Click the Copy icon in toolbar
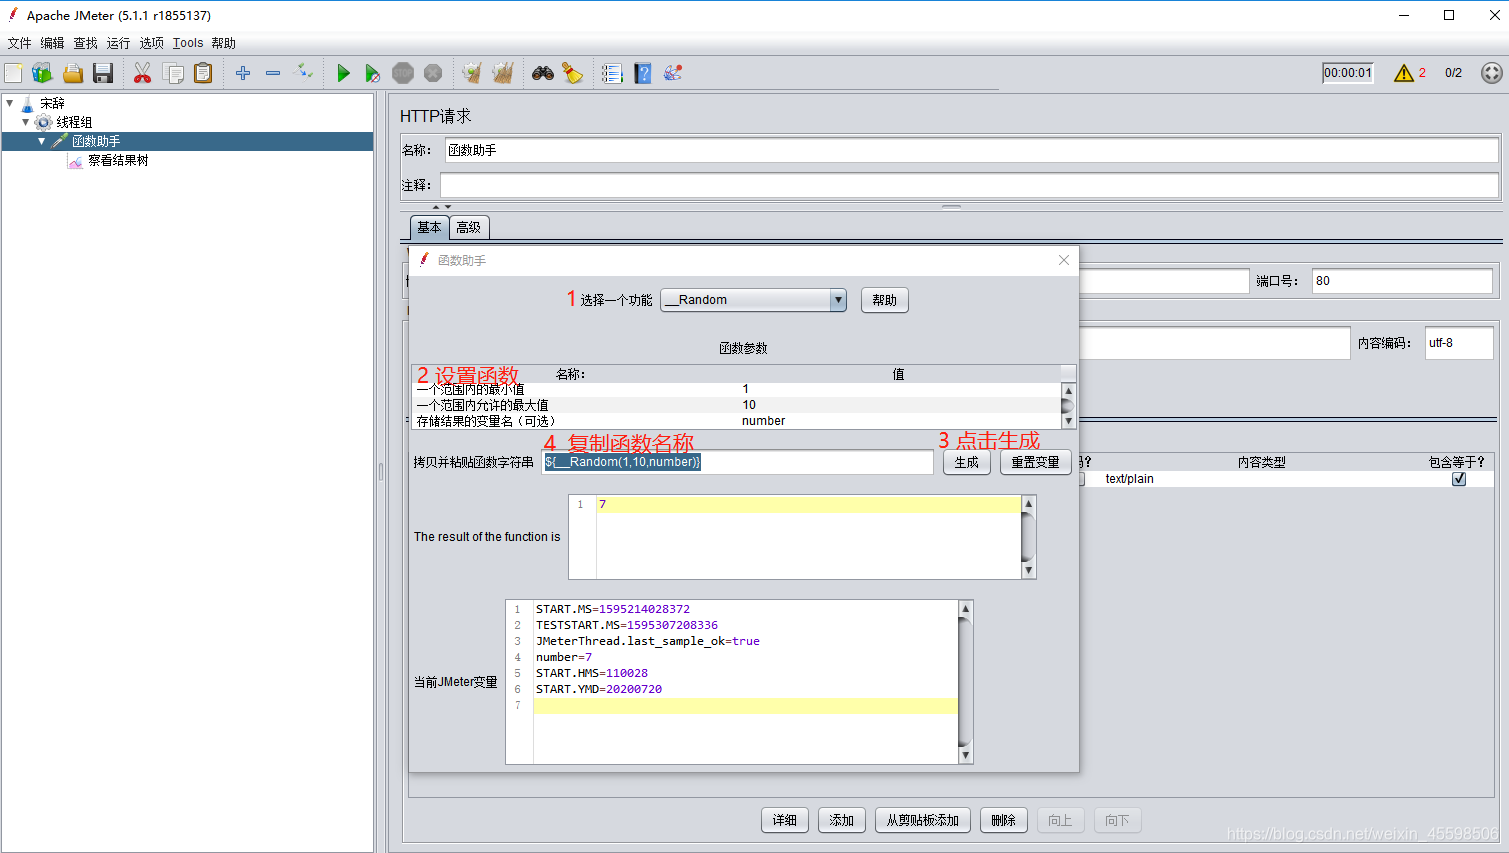 click(173, 73)
